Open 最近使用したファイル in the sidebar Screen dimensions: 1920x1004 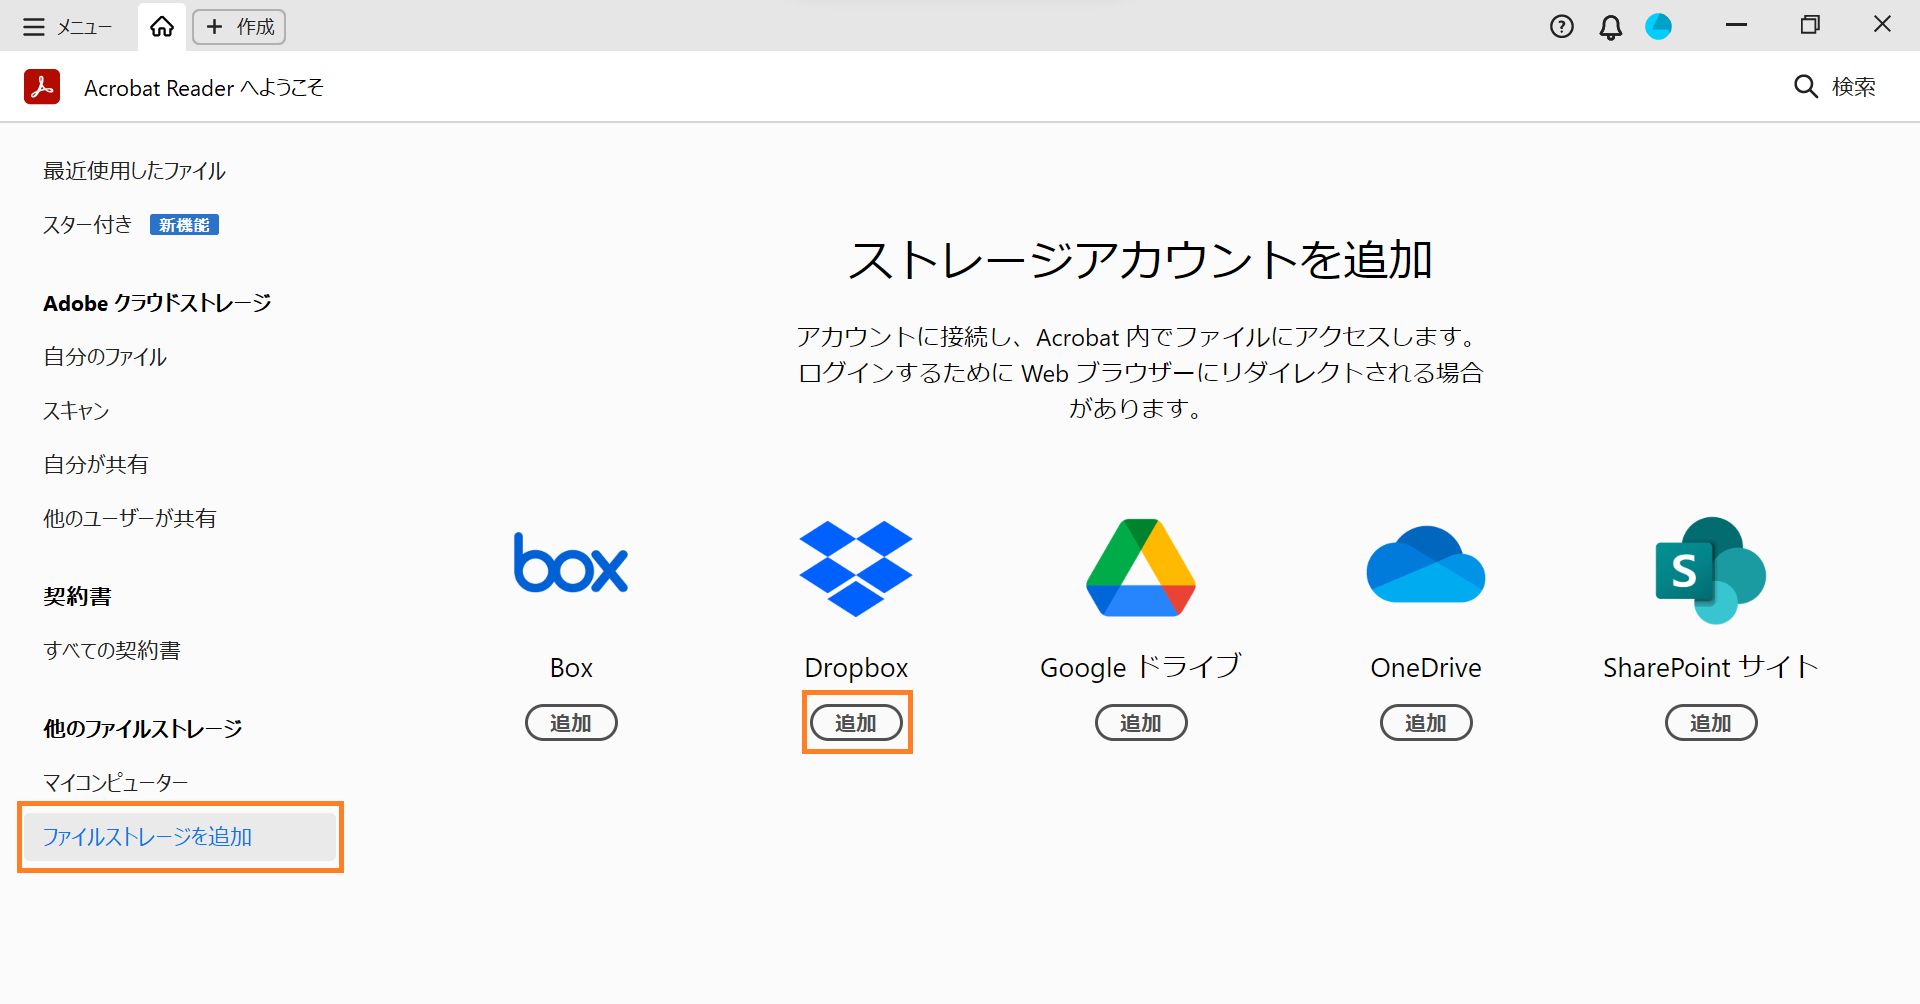(x=133, y=171)
